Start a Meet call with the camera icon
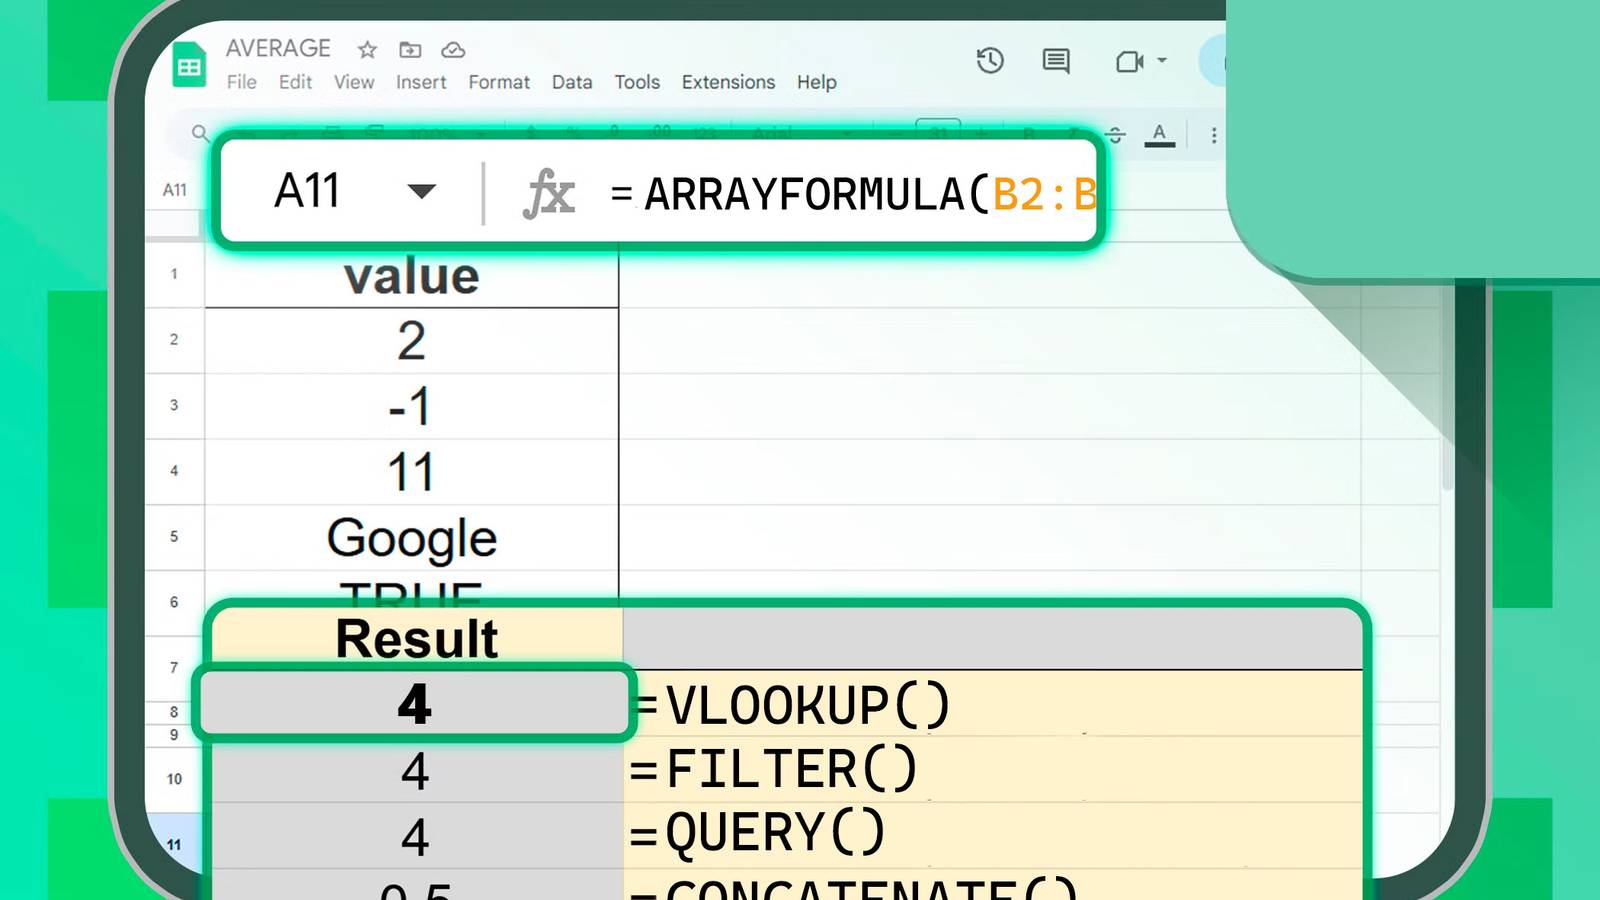Viewport: 1600px width, 900px height. [x=1130, y=61]
